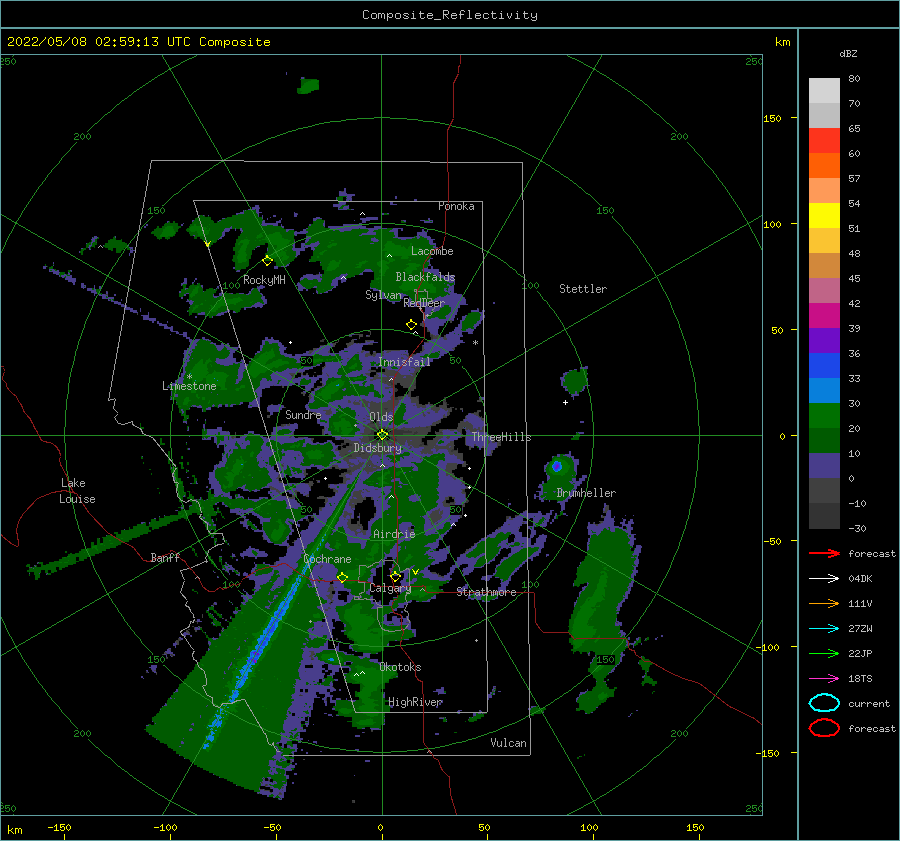Click the yellow diamond marker above Calgary
This screenshot has height=841, width=900.
pos(395,576)
